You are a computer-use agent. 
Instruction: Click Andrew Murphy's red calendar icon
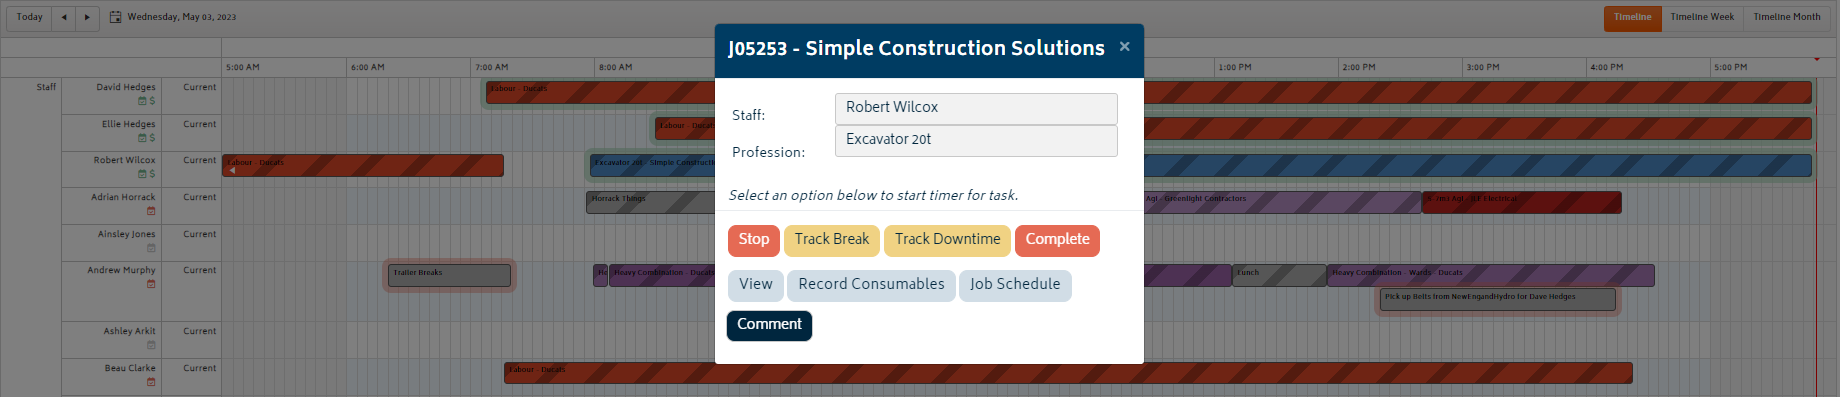tap(151, 284)
